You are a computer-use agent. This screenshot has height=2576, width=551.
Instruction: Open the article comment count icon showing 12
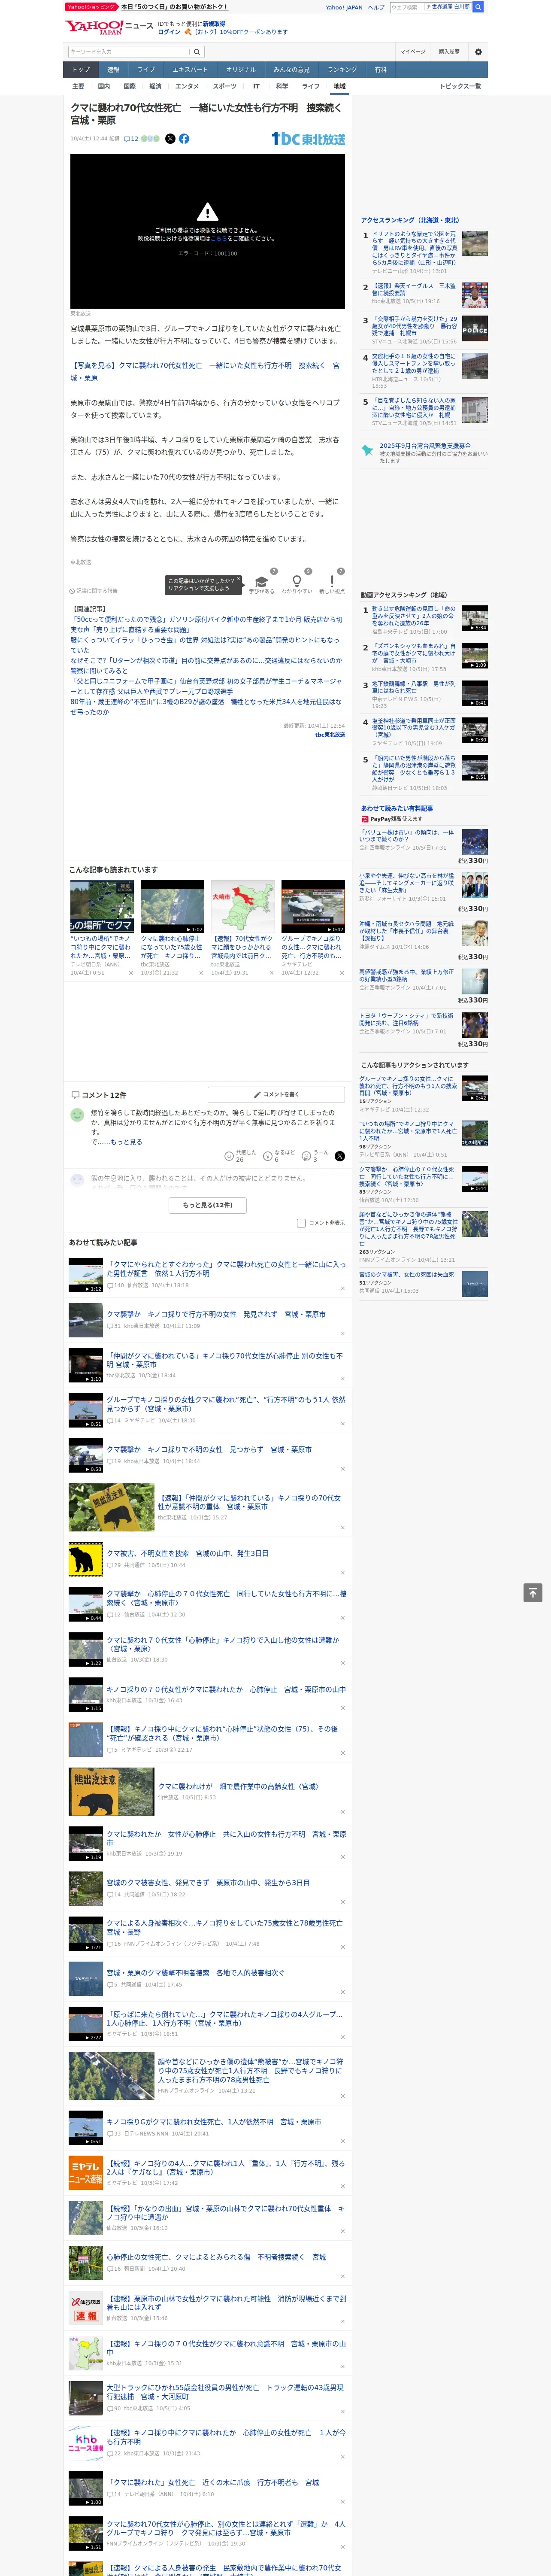coord(131,139)
